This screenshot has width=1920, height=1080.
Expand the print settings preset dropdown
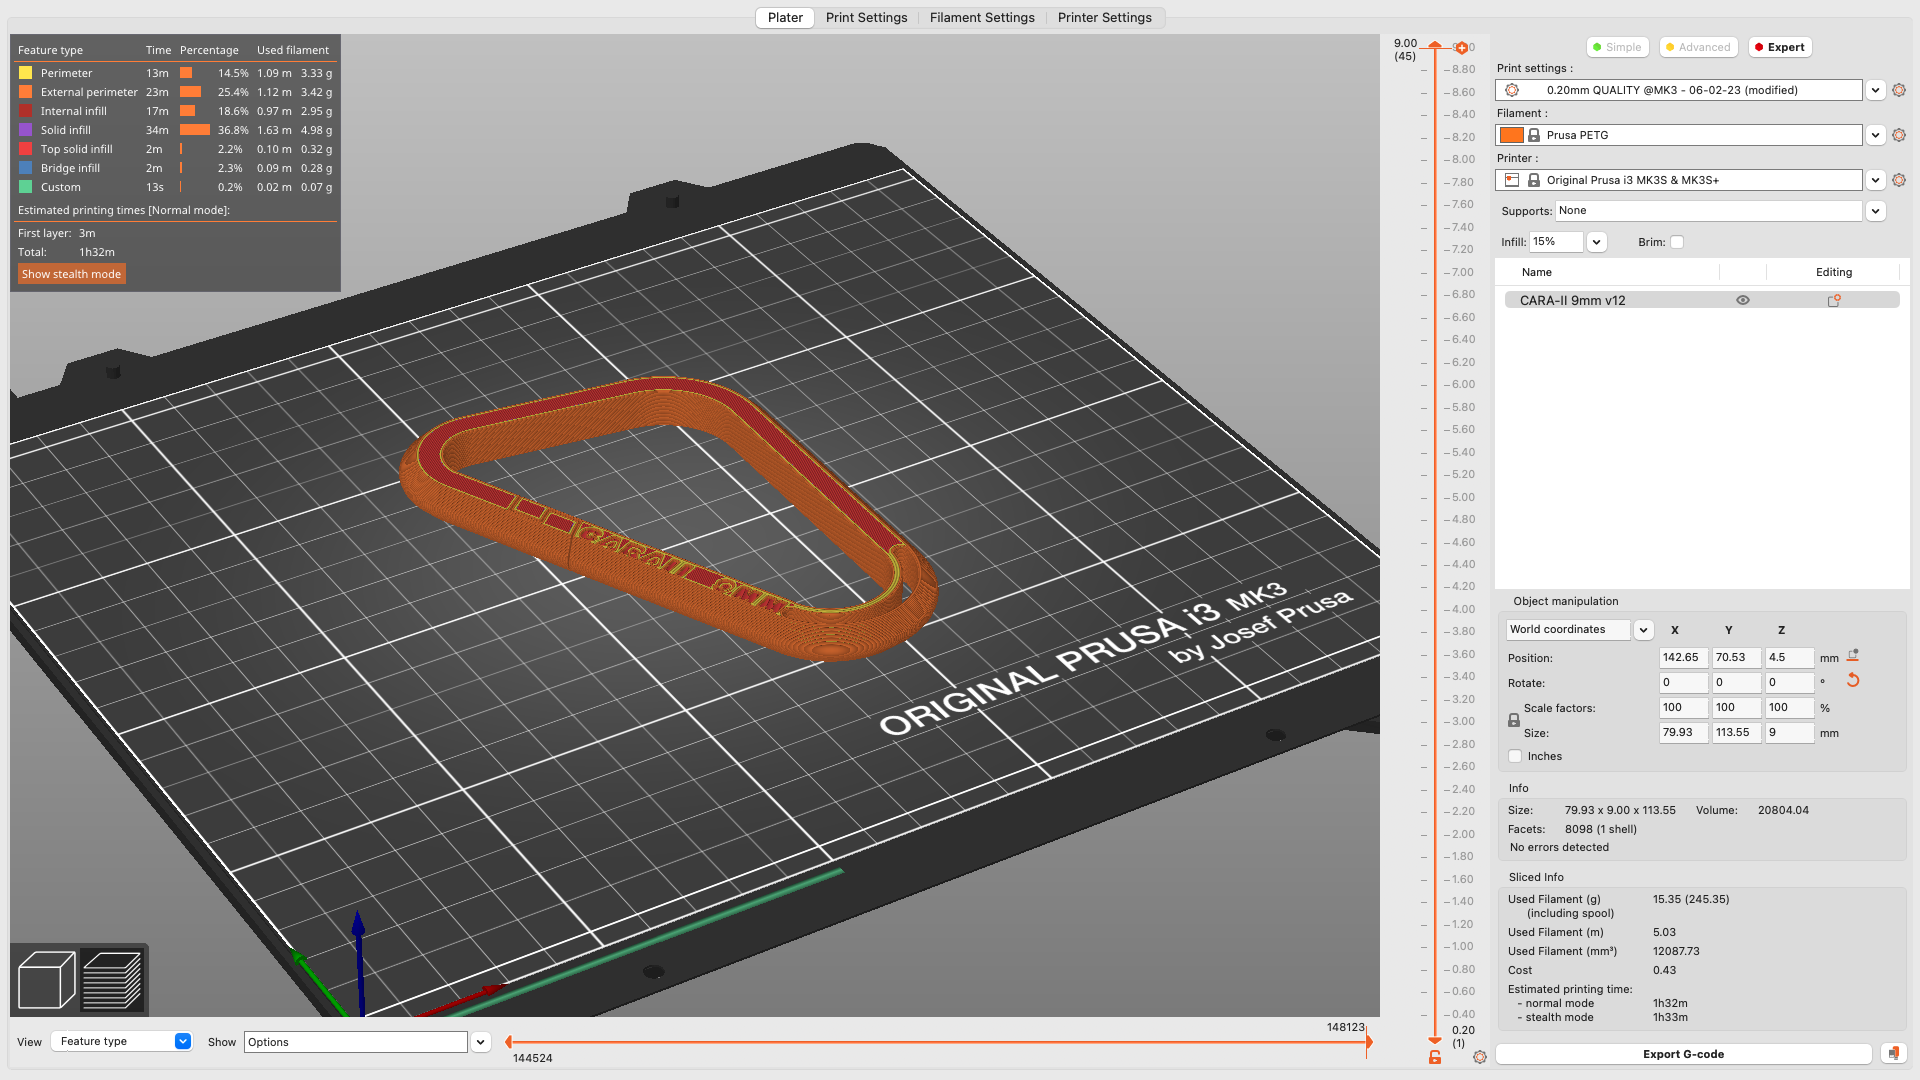(1876, 90)
